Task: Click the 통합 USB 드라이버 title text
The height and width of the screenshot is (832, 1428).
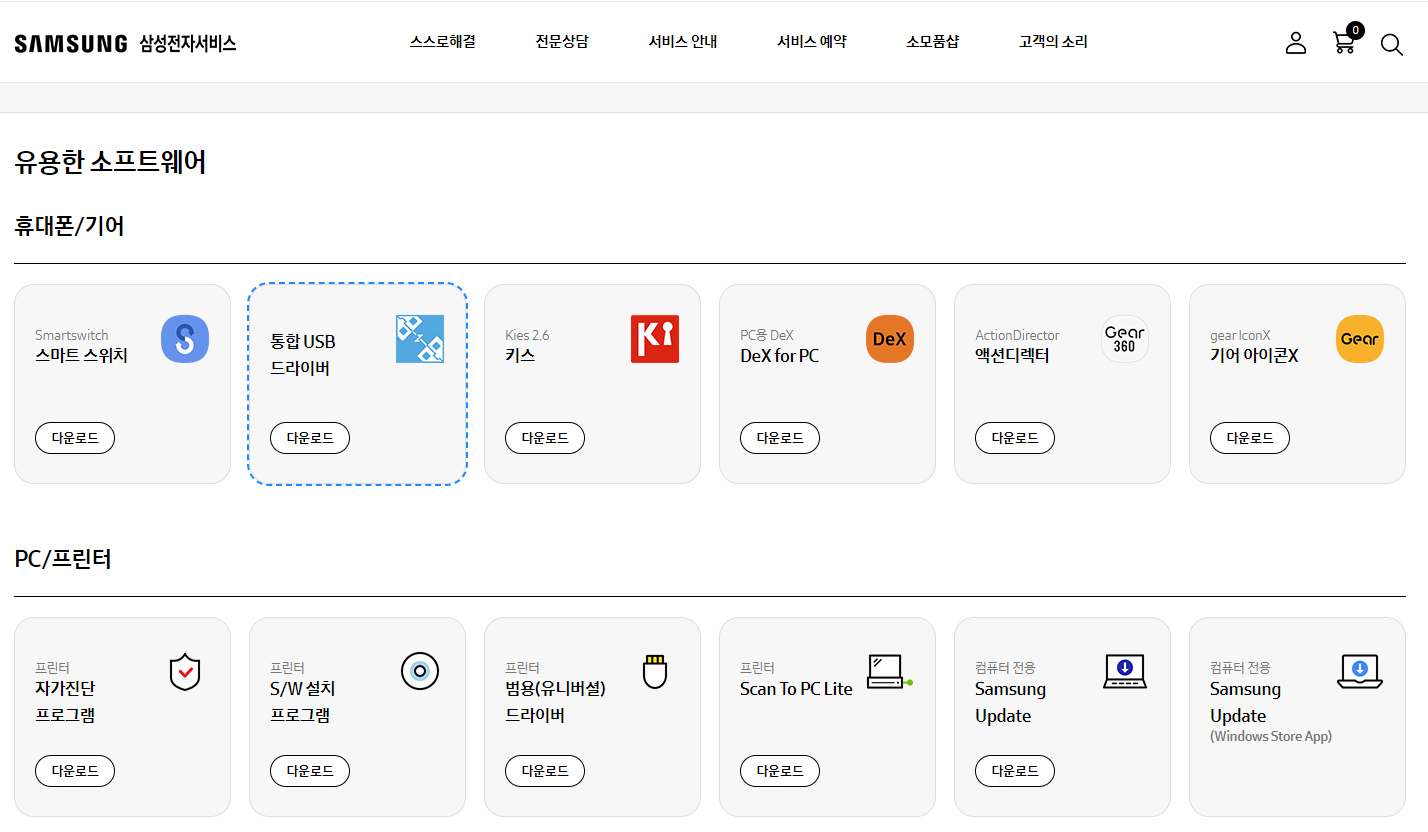Action: (x=303, y=355)
